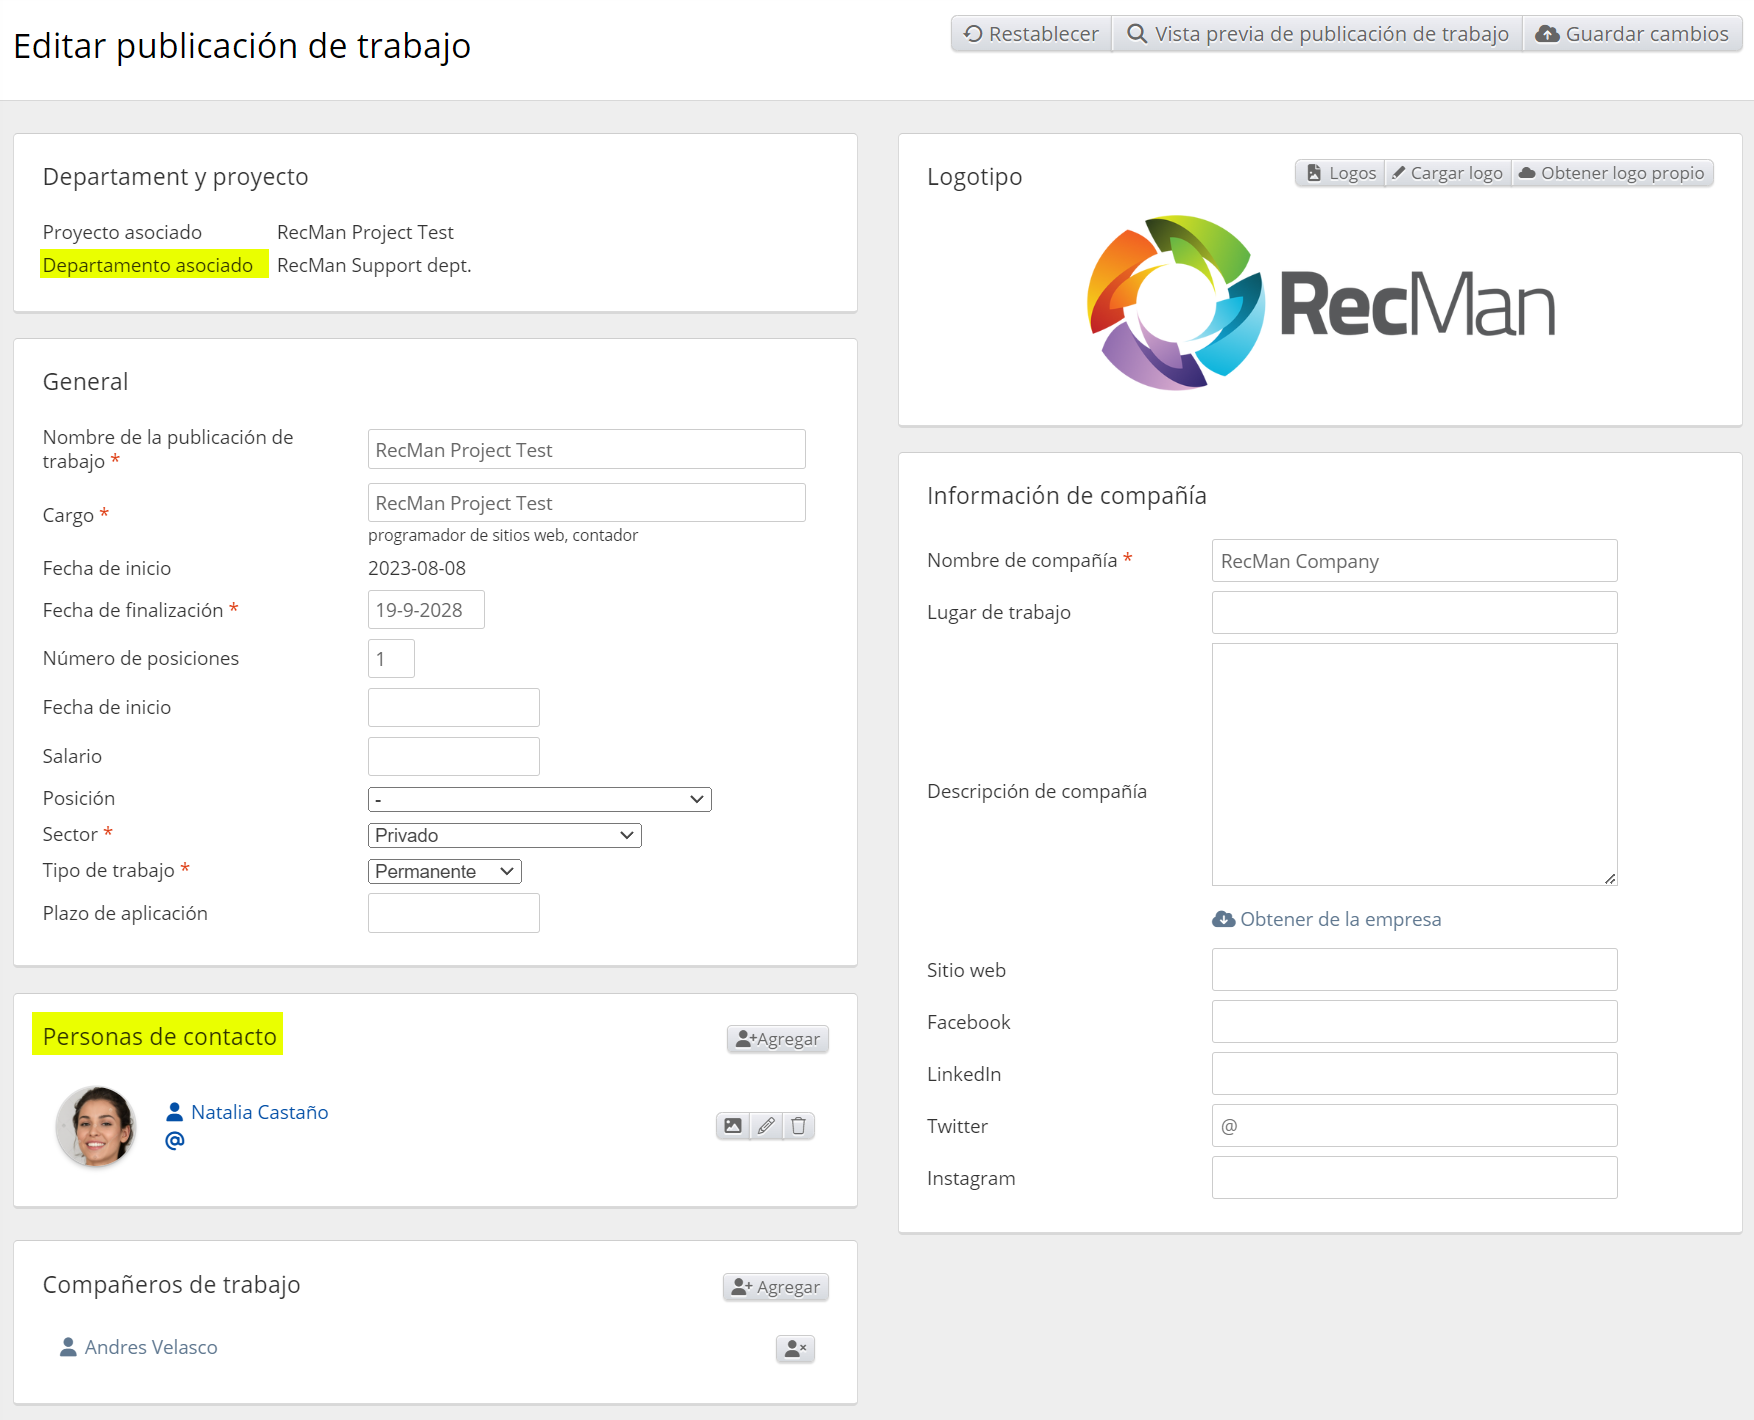Delete contact Natalia Castaño with trash icon

798,1126
